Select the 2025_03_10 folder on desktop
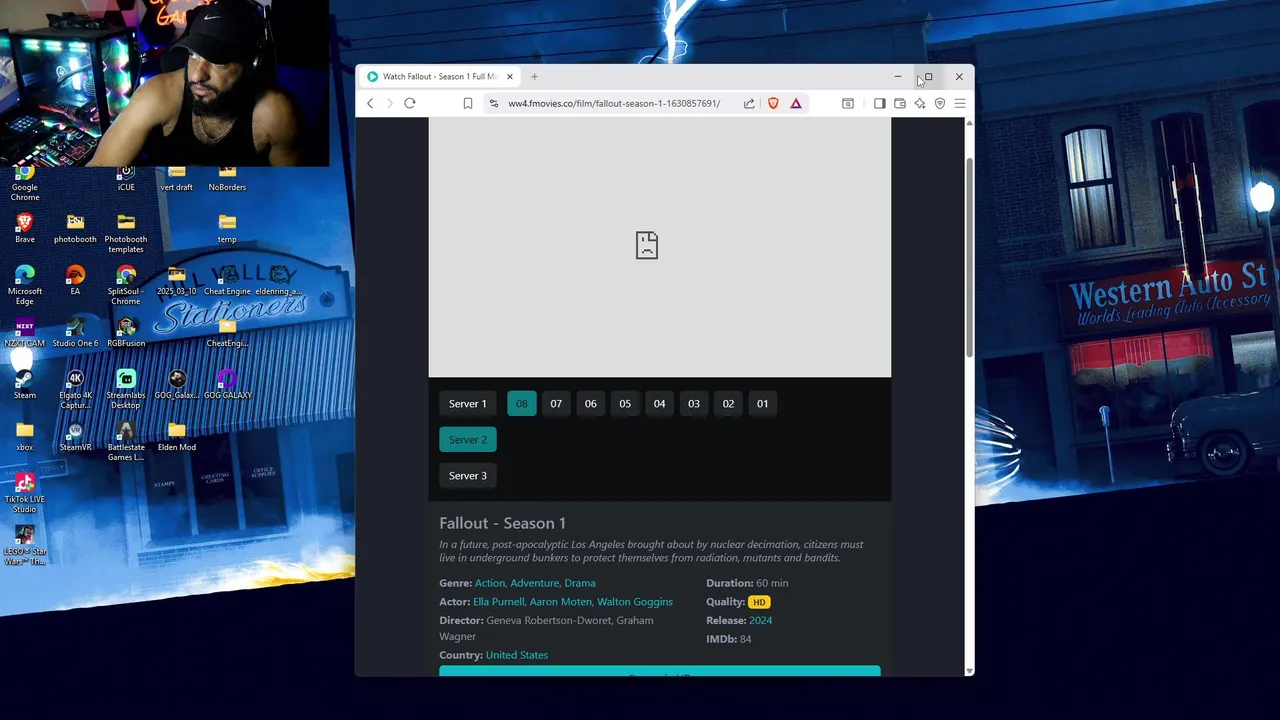The width and height of the screenshot is (1280, 720). 177,280
